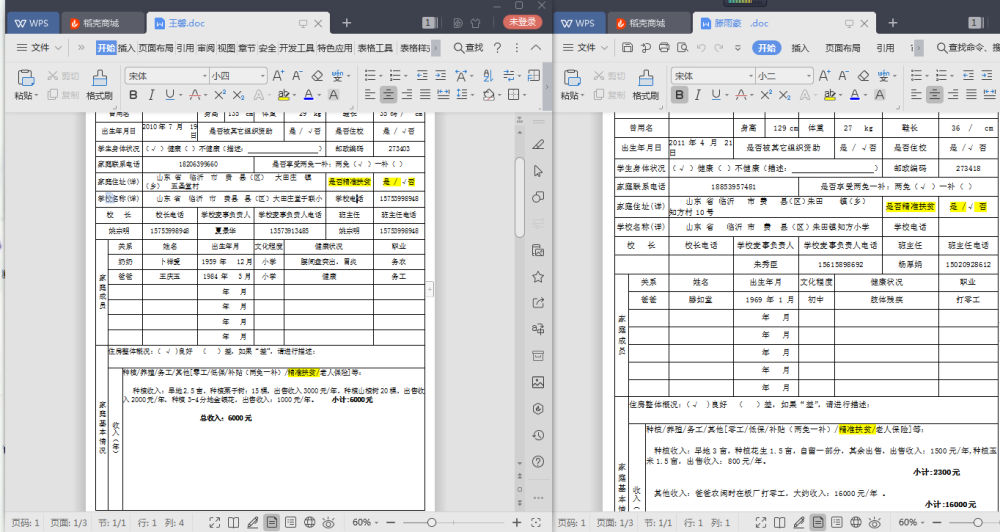This screenshot has height=532, width=1000.
Task: Open 插入 tab in left WPS window
Action: point(126,48)
